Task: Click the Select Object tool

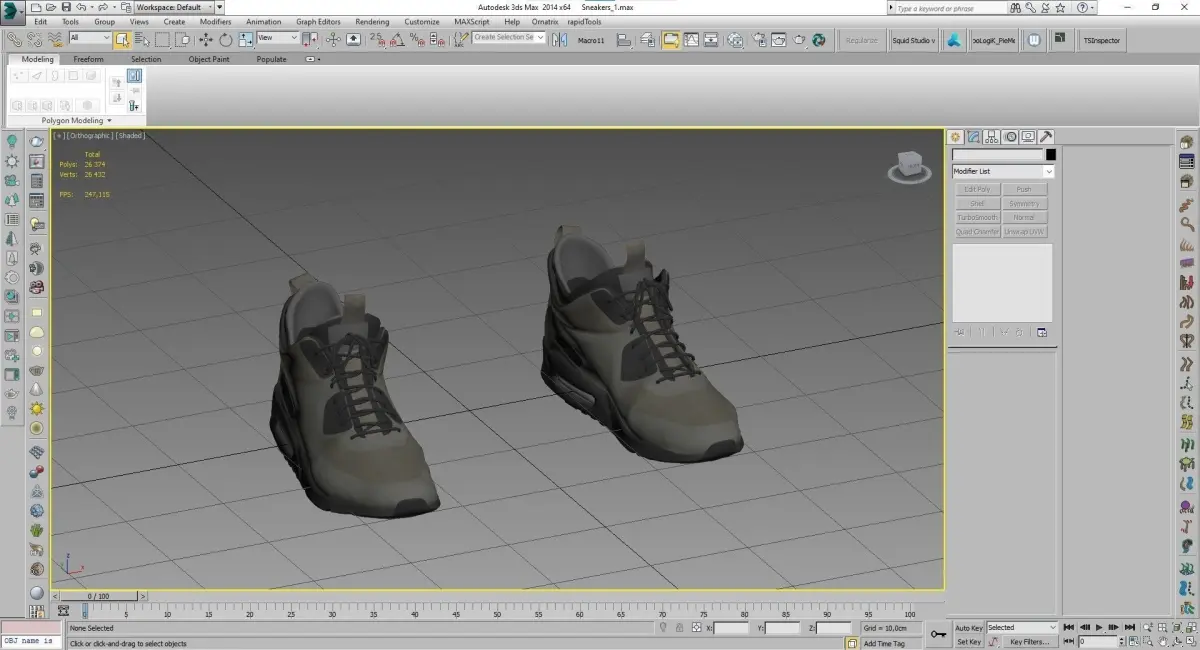Action: tap(121, 40)
